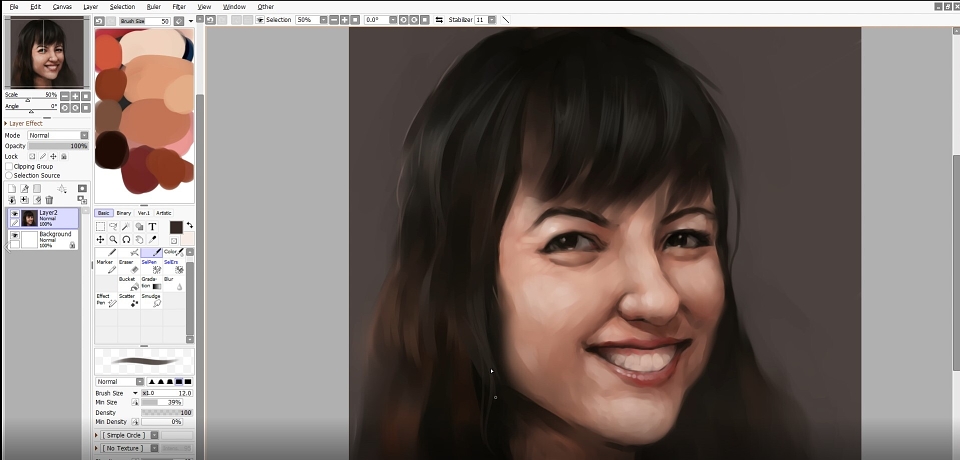The width and height of the screenshot is (960, 460).
Task: Open the Canvas menu
Action: 62,7
